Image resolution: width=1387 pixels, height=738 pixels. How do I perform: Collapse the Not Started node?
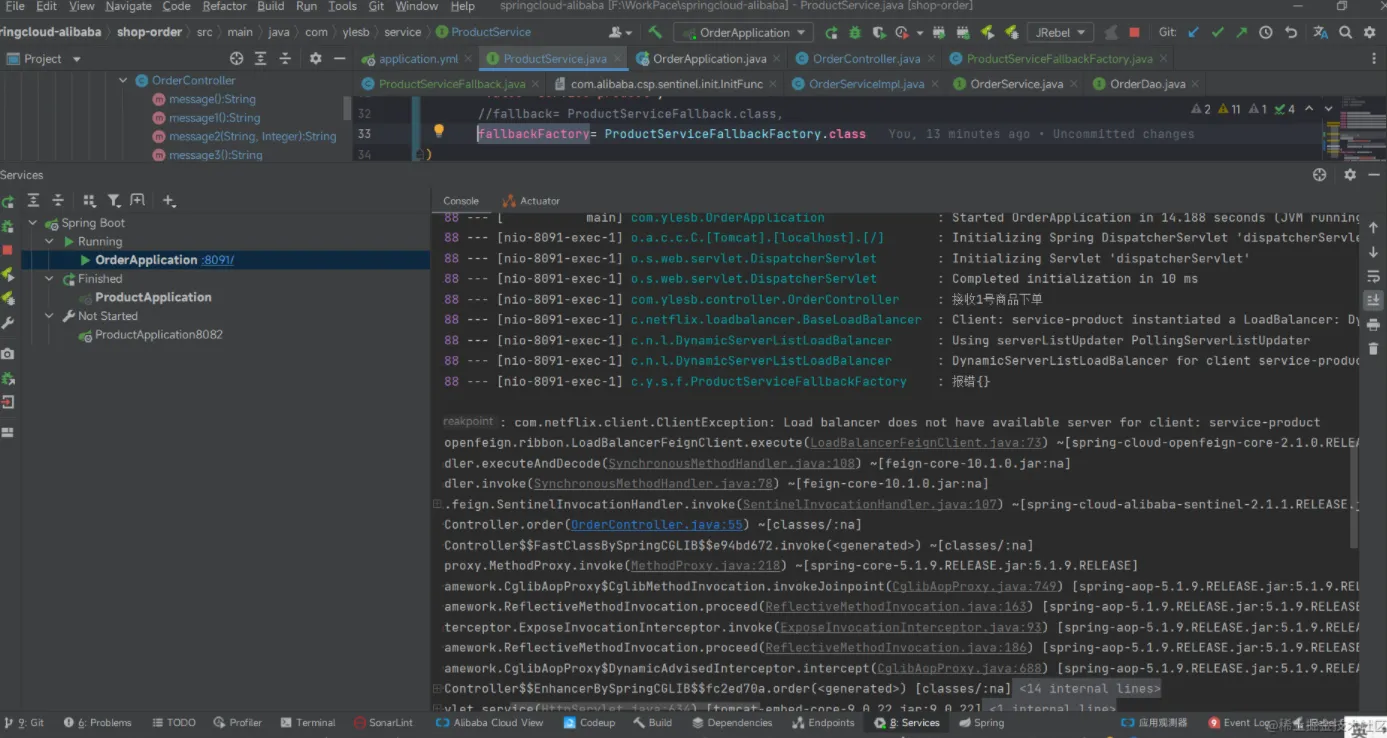pos(49,316)
